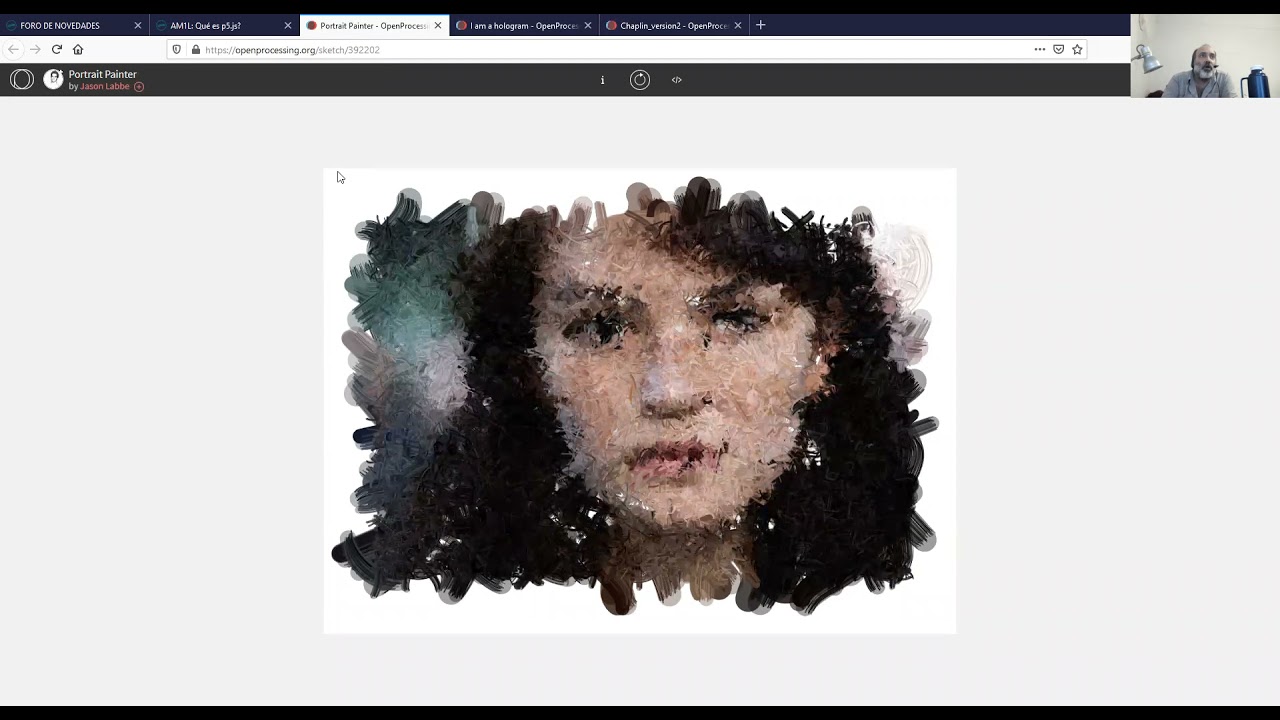Close the AM1L: Qué es p5.js? tab
This screenshot has width=1280, height=720.
pyautogui.click(x=288, y=25)
